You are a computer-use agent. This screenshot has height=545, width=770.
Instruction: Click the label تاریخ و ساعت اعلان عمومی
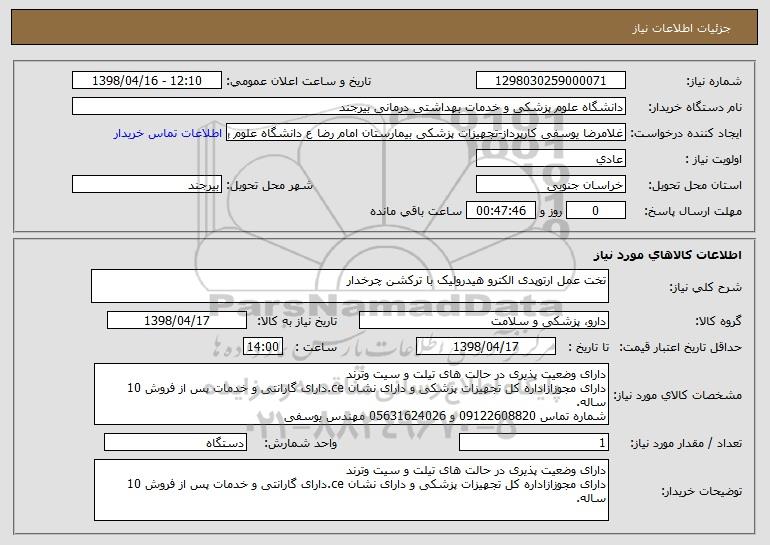click(x=299, y=82)
